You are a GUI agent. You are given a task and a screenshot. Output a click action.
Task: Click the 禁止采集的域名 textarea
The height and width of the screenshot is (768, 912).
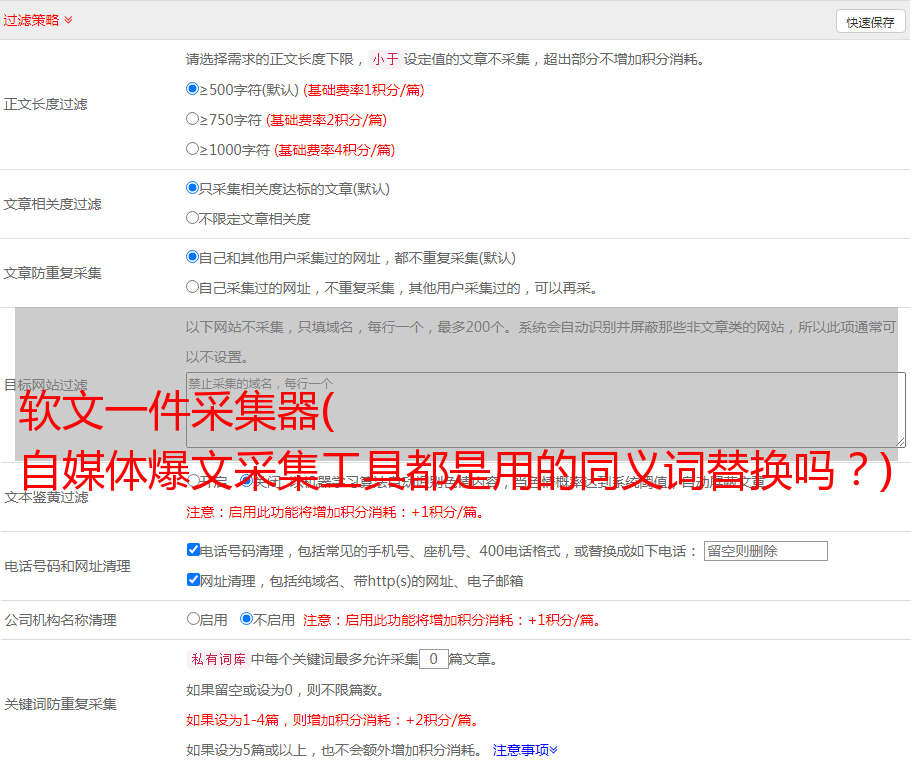pyautogui.click(x=546, y=410)
